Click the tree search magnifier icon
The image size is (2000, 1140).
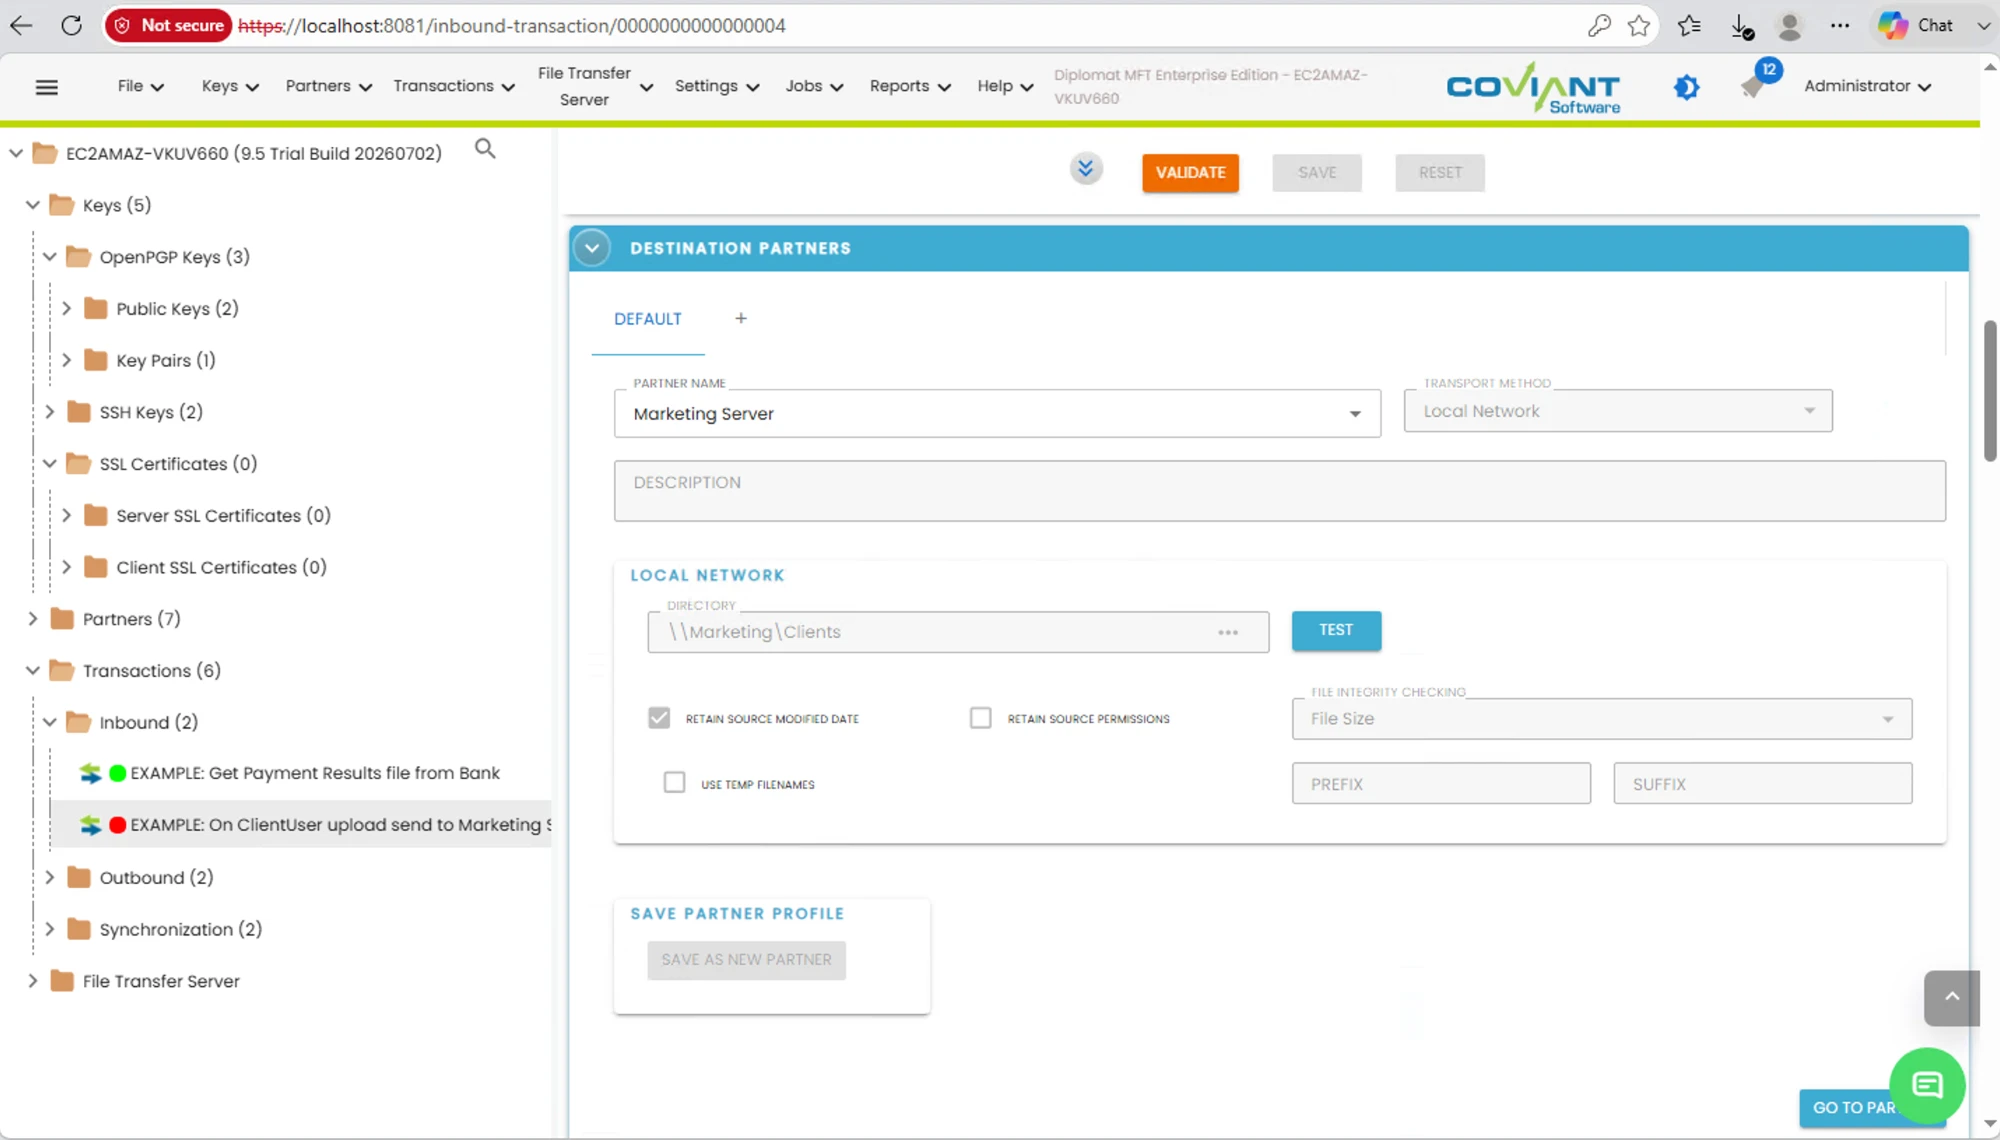[x=485, y=149]
